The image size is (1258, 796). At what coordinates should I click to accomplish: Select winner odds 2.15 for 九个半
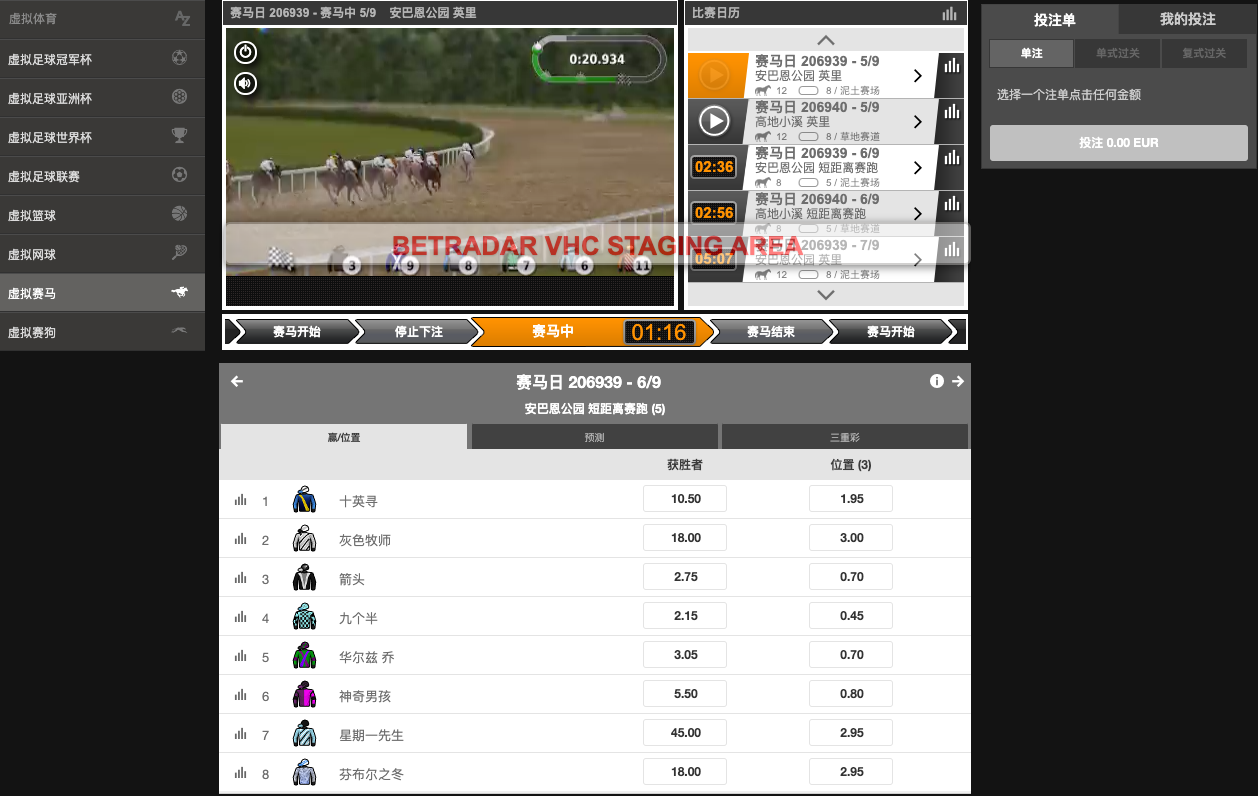(x=685, y=616)
